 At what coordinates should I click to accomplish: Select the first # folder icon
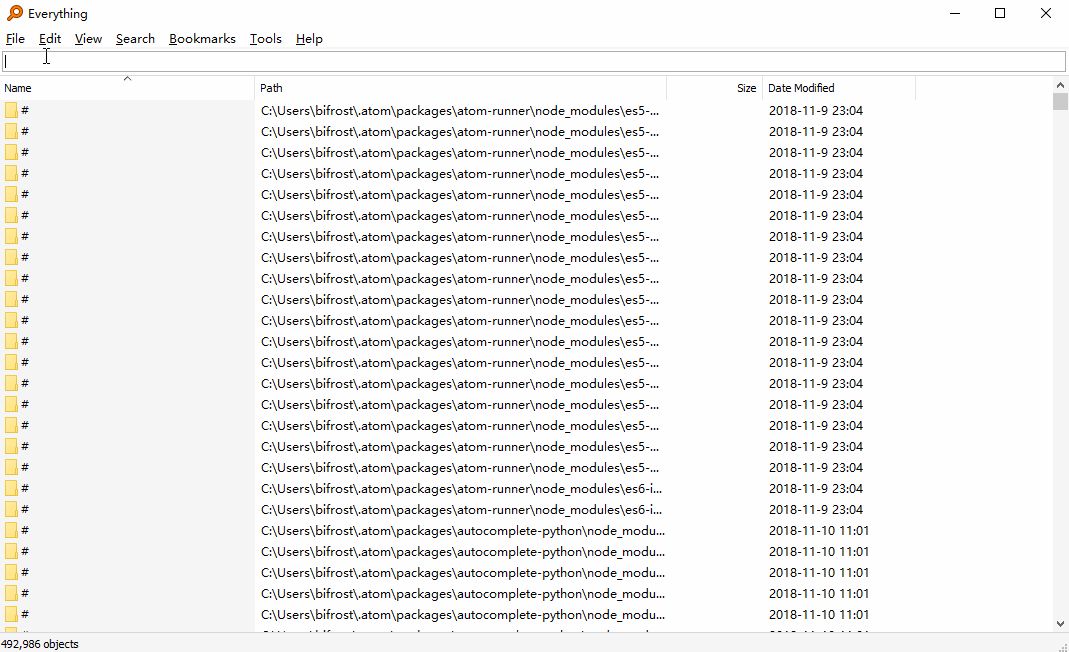(11, 110)
